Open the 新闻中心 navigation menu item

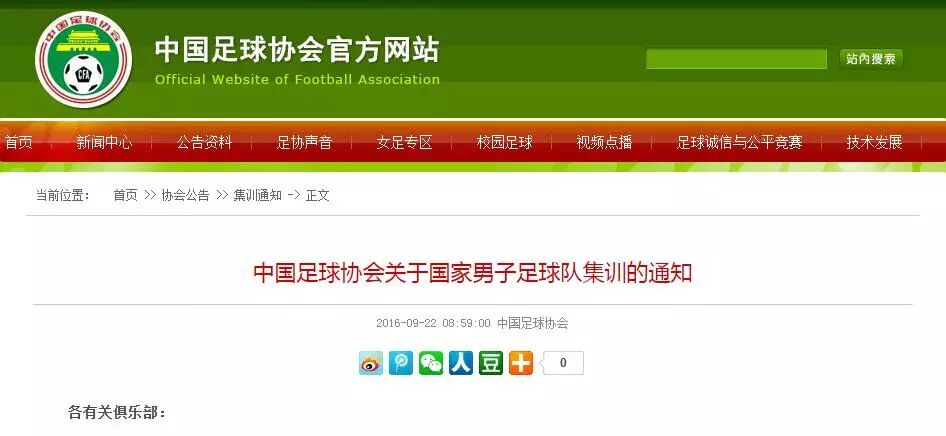pos(104,142)
